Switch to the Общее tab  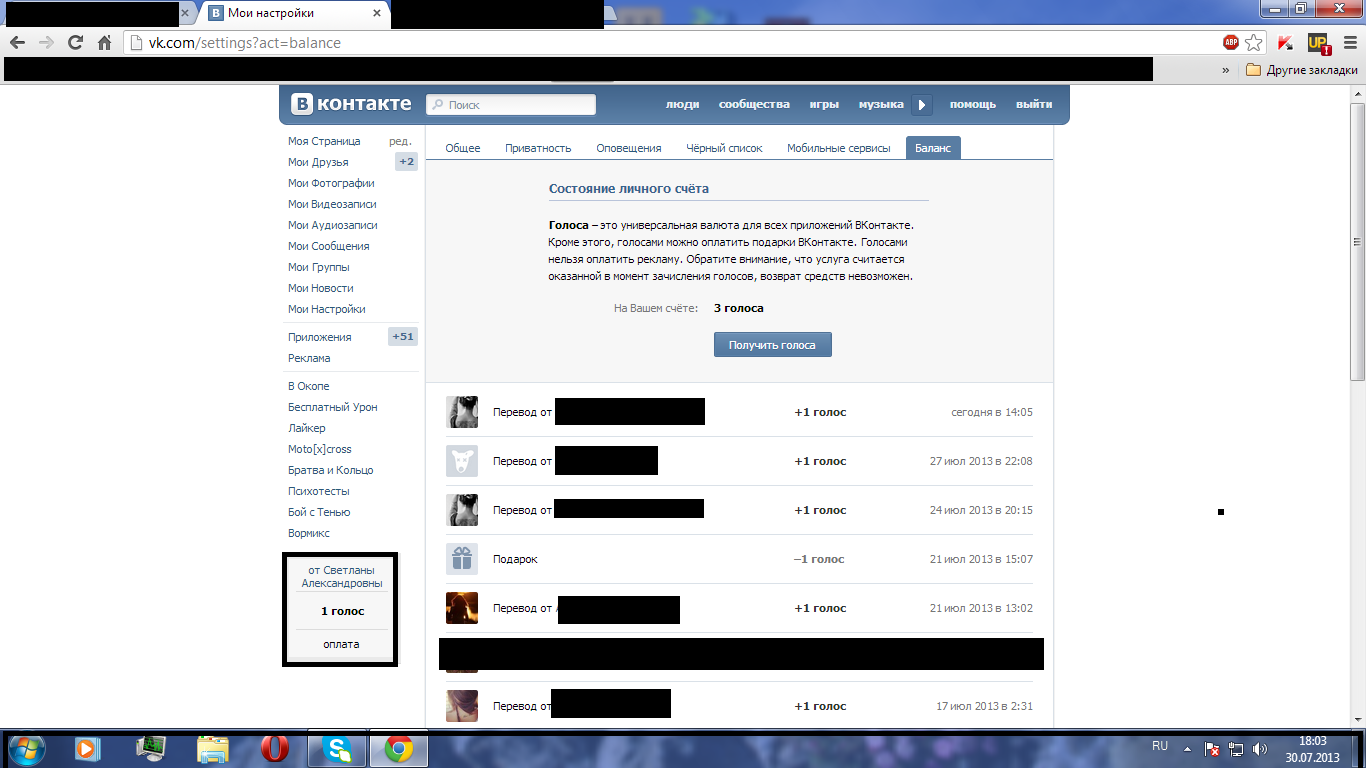tap(462, 148)
